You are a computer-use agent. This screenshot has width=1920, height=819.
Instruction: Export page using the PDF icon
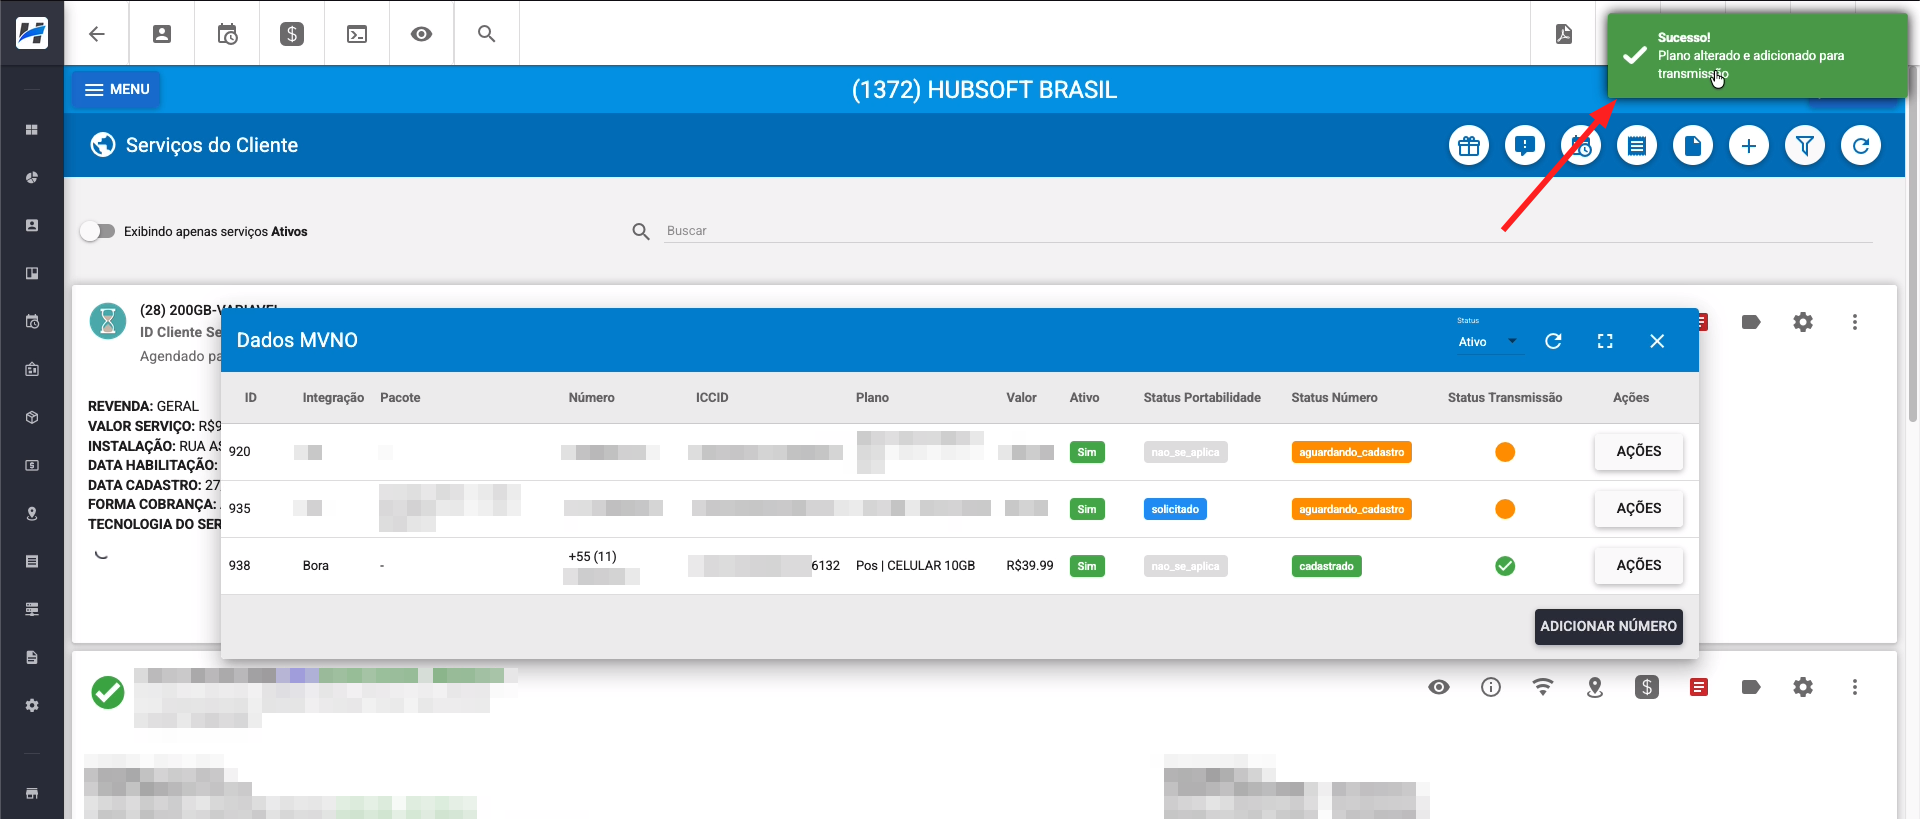point(1564,34)
